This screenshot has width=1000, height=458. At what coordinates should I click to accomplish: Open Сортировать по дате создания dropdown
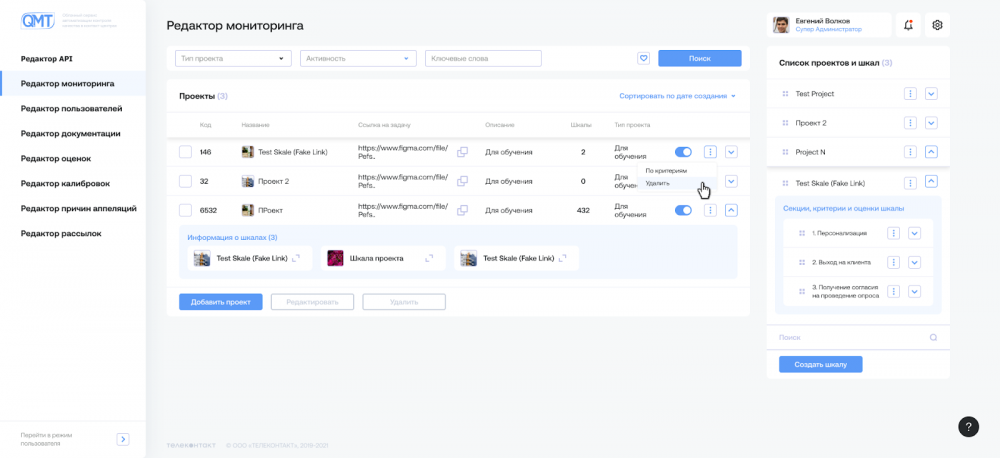tap(677, 96)
